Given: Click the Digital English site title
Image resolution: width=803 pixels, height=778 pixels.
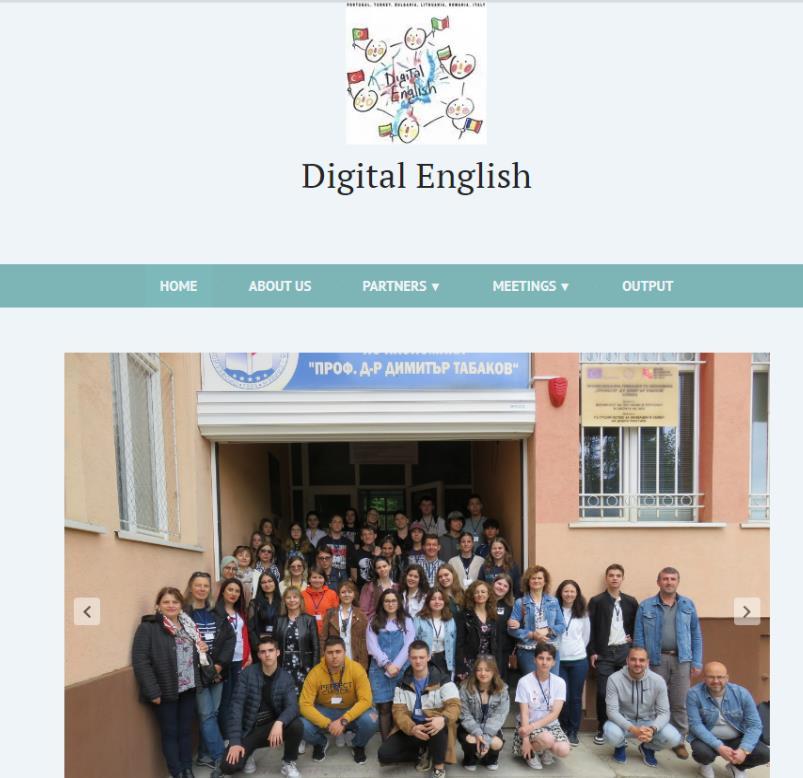Looking at the screenshot, I should 416,176.
